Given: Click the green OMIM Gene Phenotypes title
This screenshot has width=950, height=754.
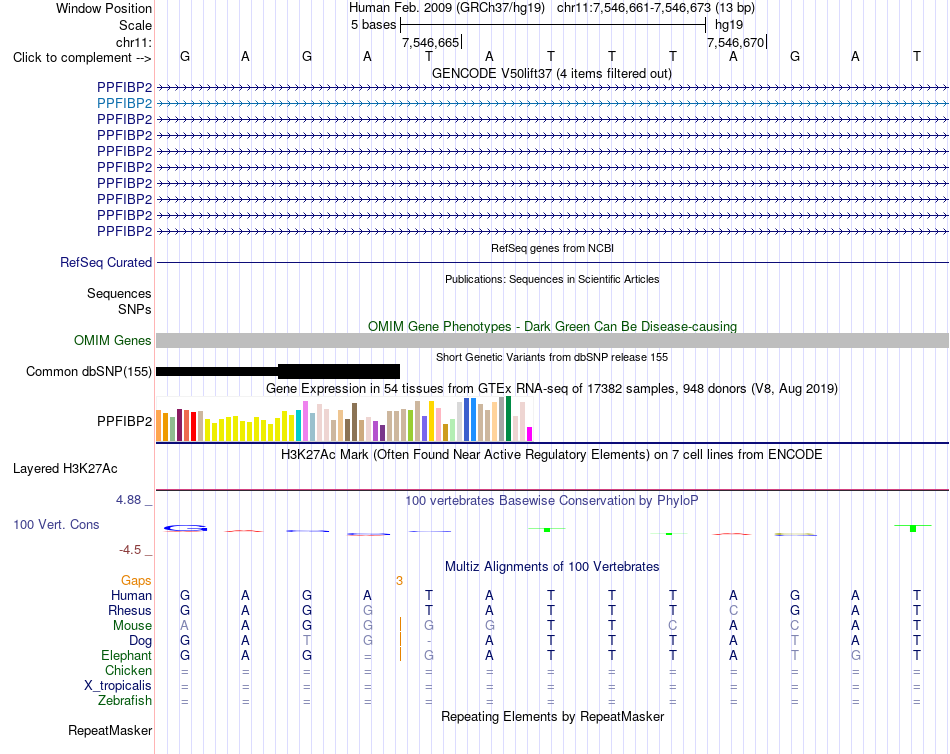Looking at the screenshot, I should click(x=552, y=326).
